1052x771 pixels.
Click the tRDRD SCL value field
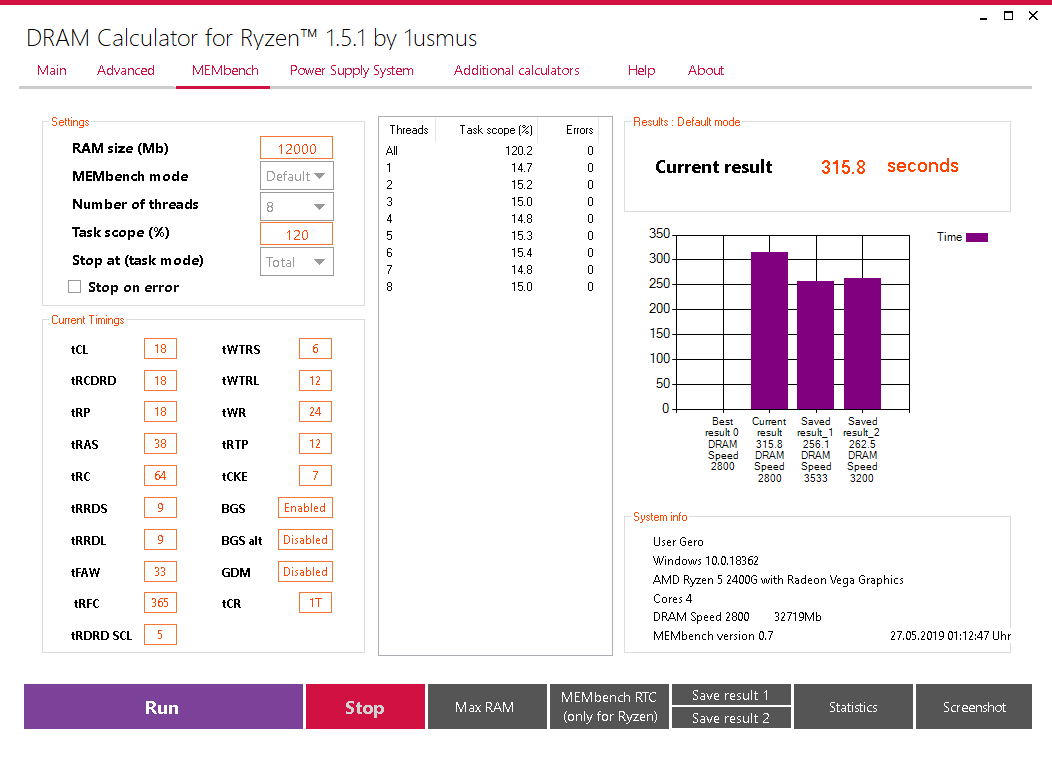[x=160, y=634]
